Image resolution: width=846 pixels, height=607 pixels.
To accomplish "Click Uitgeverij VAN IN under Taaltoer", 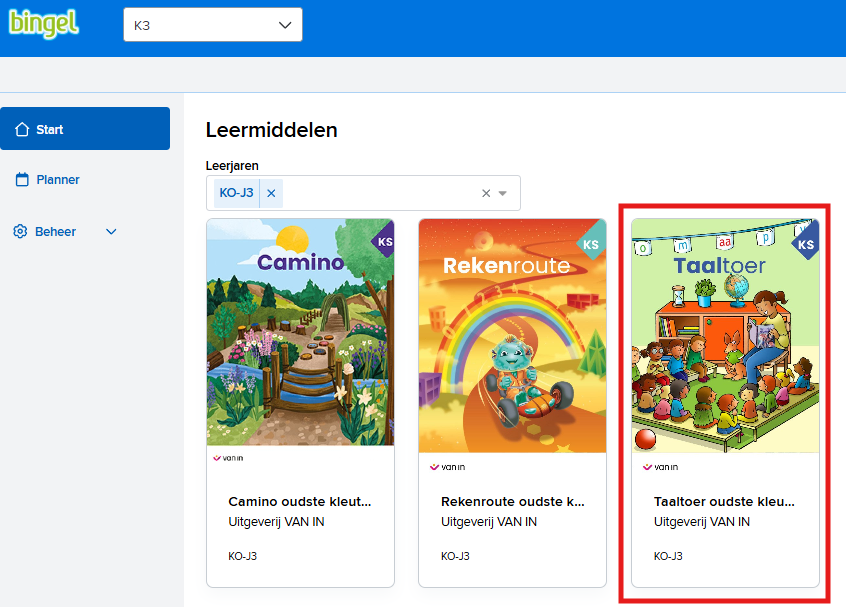I will [x=702, y=522].
